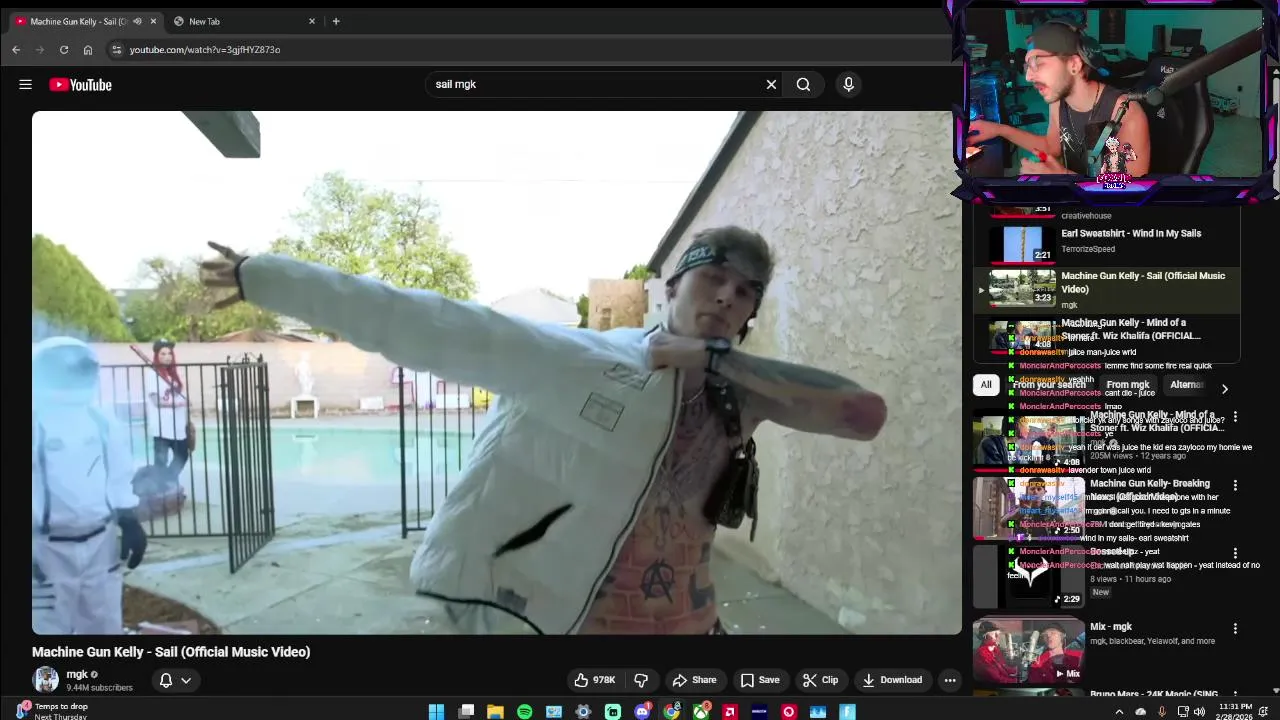Go back in browser

[16, 50]
